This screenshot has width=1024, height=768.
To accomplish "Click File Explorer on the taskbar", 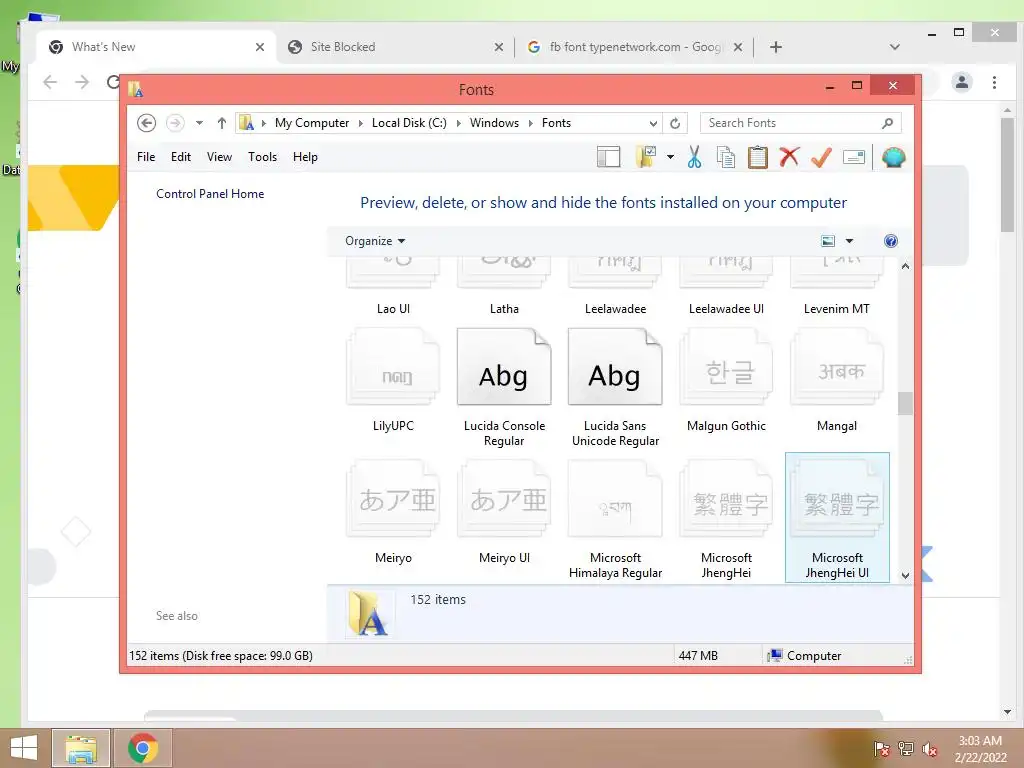I will click(81, 748).
